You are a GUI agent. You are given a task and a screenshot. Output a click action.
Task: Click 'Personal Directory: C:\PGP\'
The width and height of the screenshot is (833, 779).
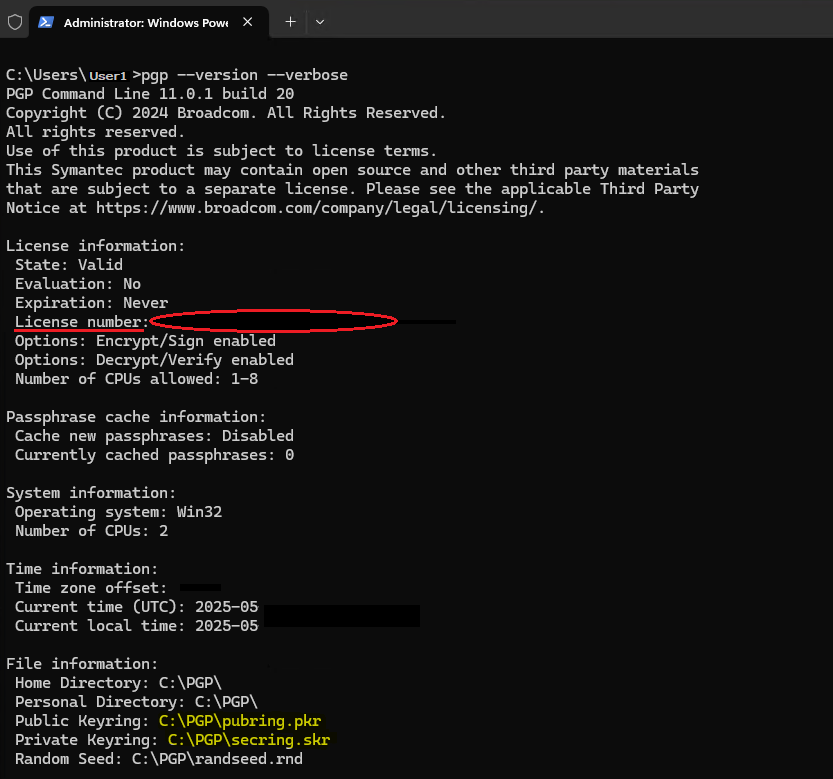137,702
